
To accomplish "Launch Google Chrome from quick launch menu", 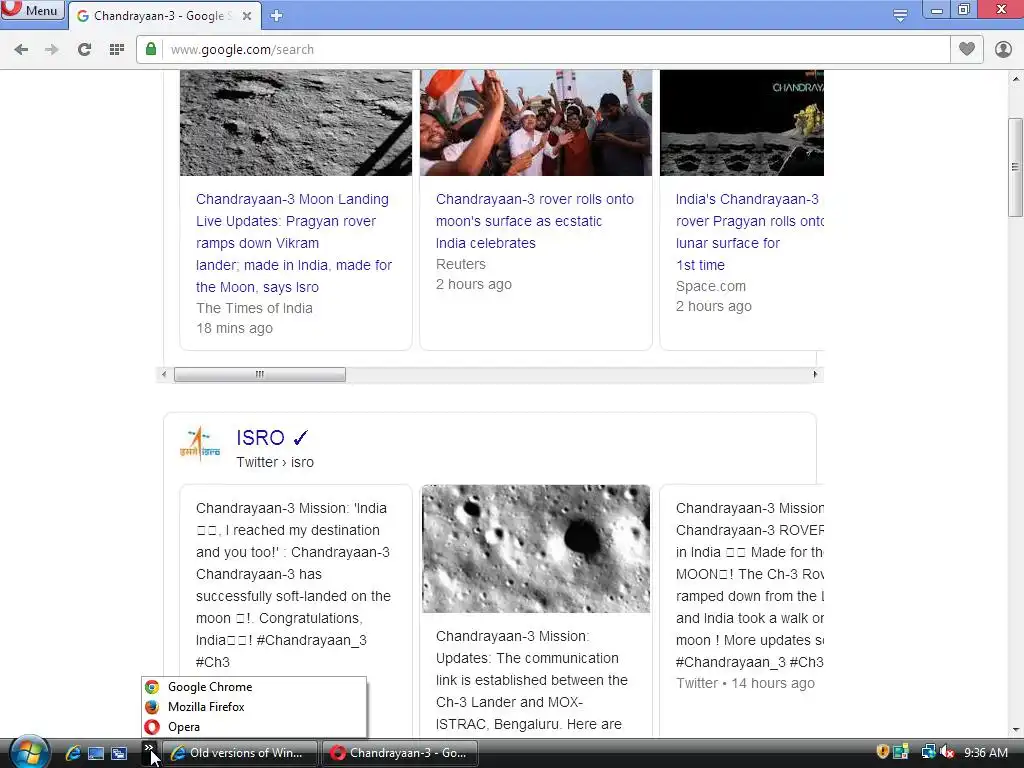I will pyautogui.click(x=254, y=686).
